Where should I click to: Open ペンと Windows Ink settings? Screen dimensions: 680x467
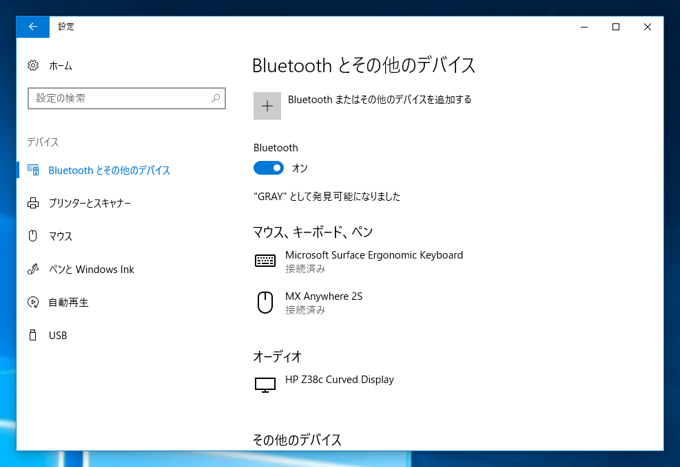(91, 269)
